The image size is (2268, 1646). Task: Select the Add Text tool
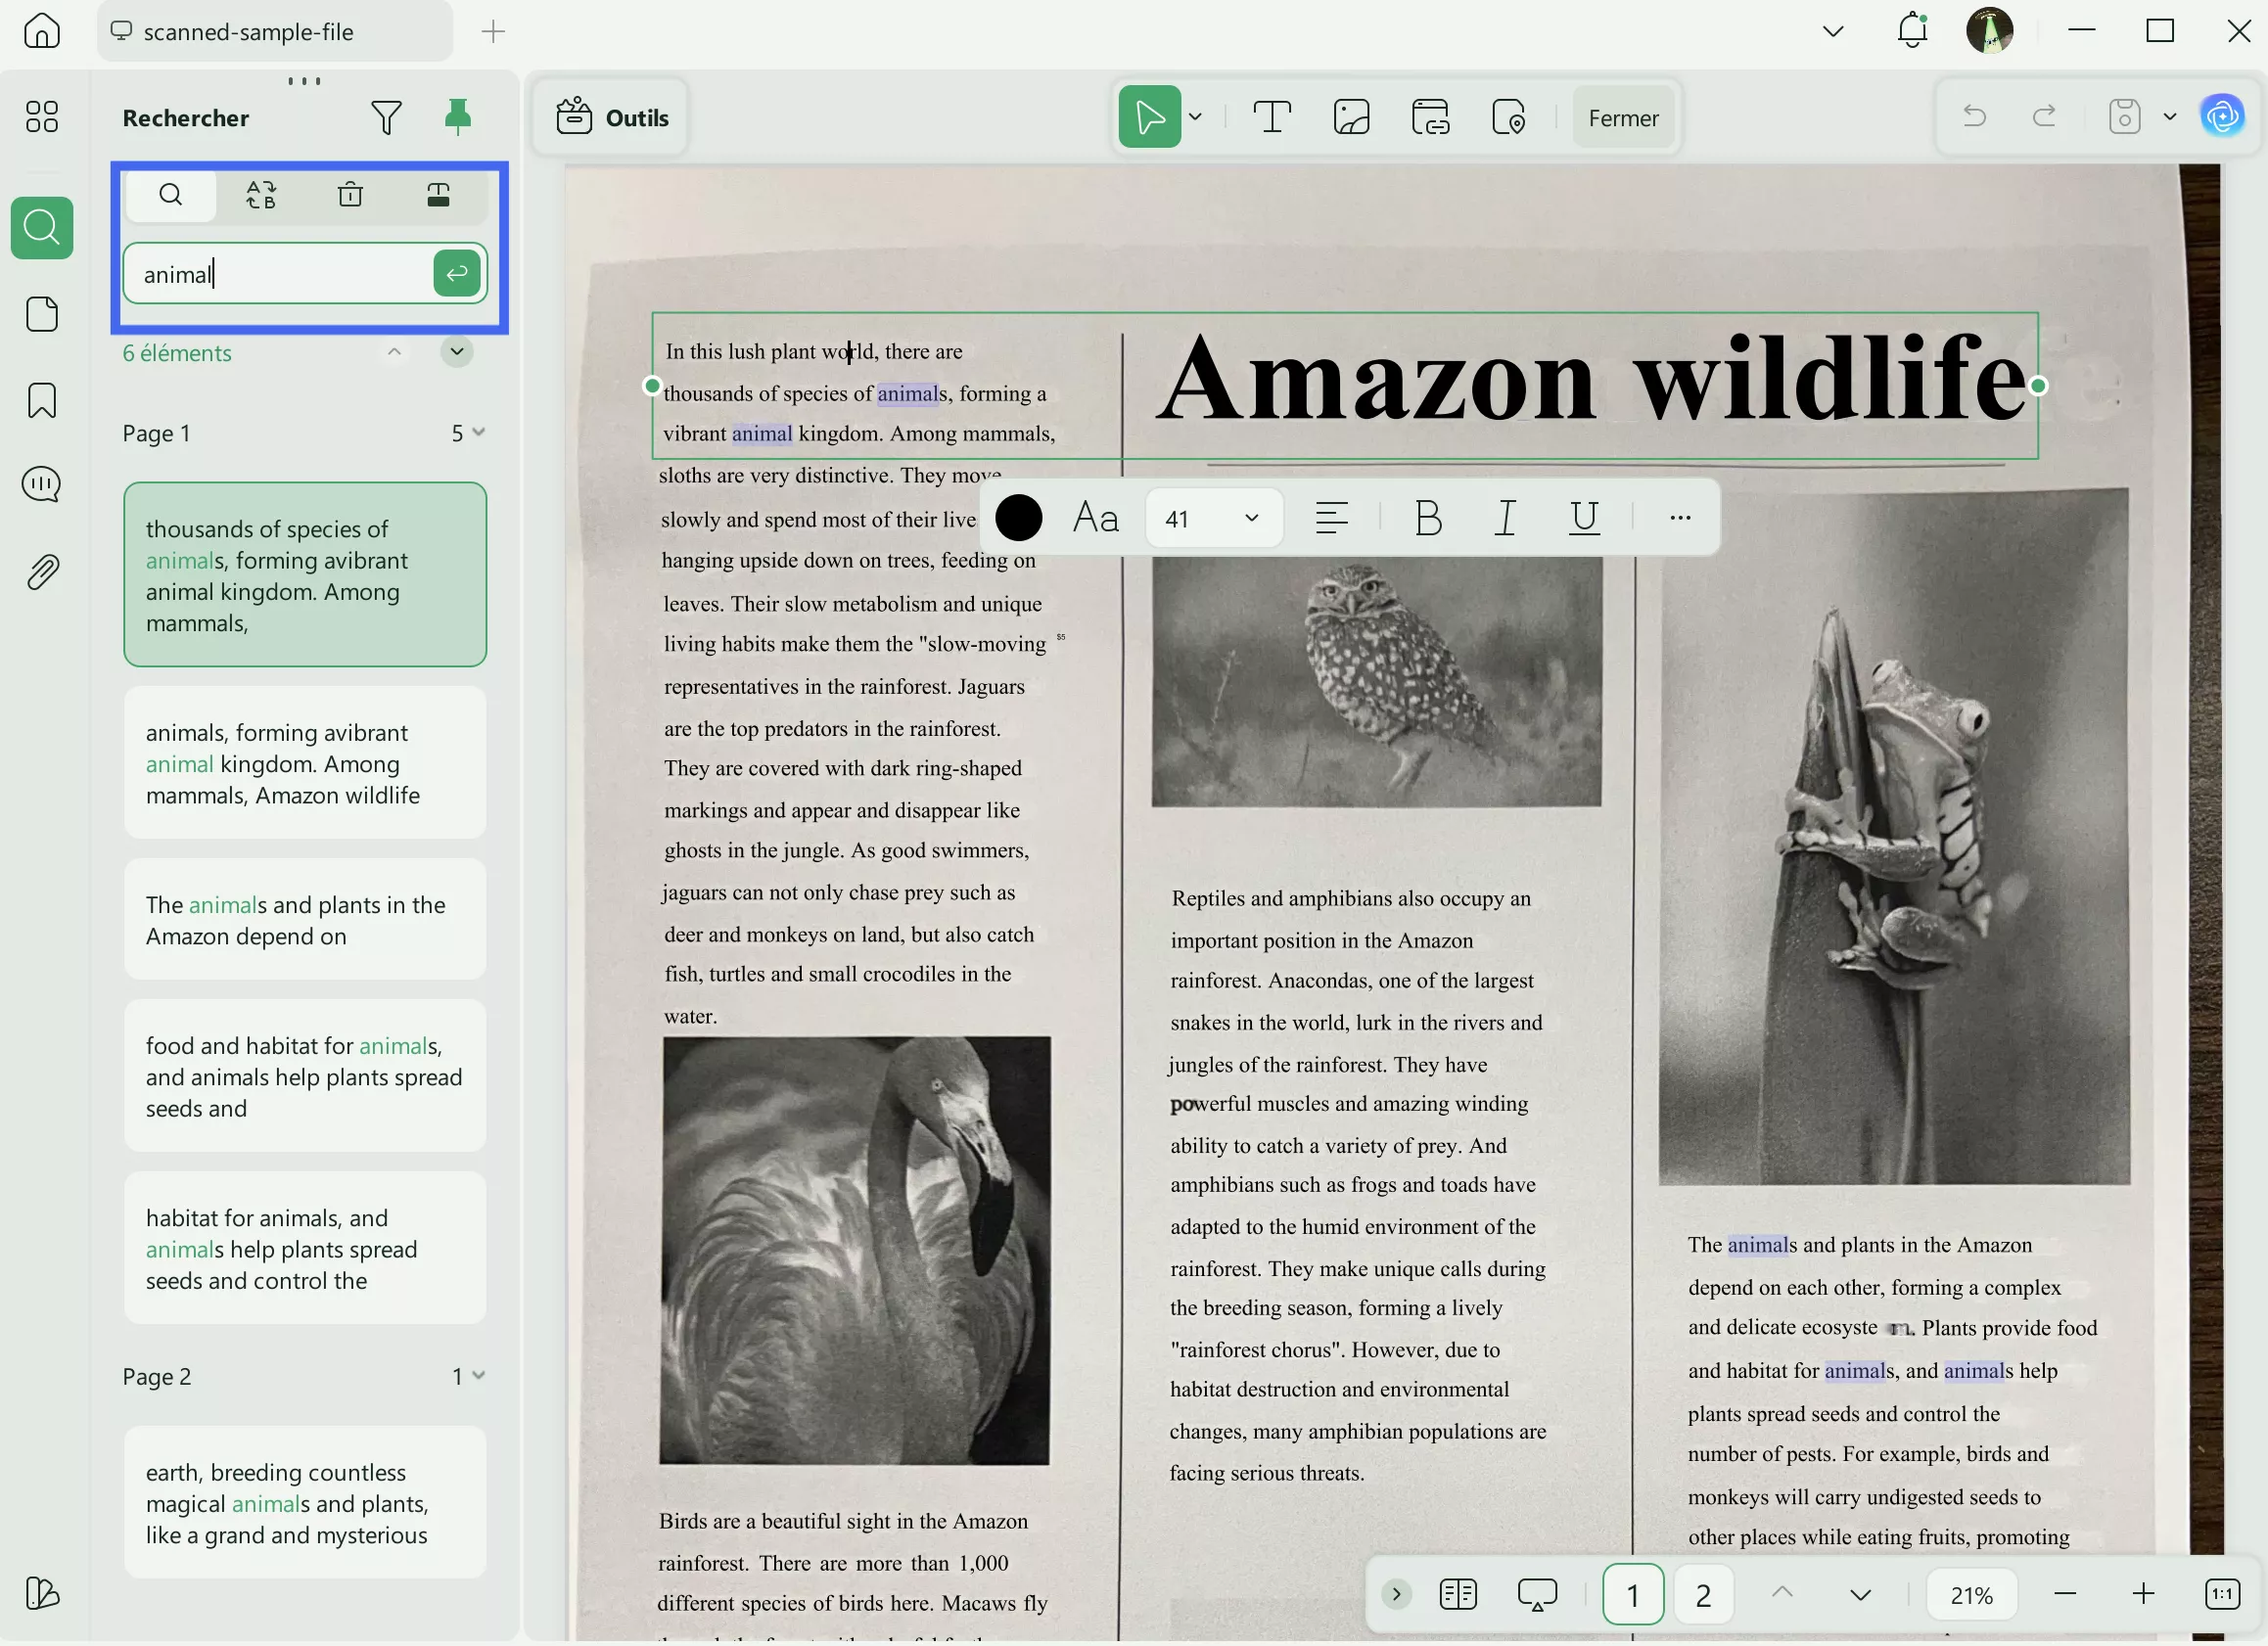point(1272,118)
